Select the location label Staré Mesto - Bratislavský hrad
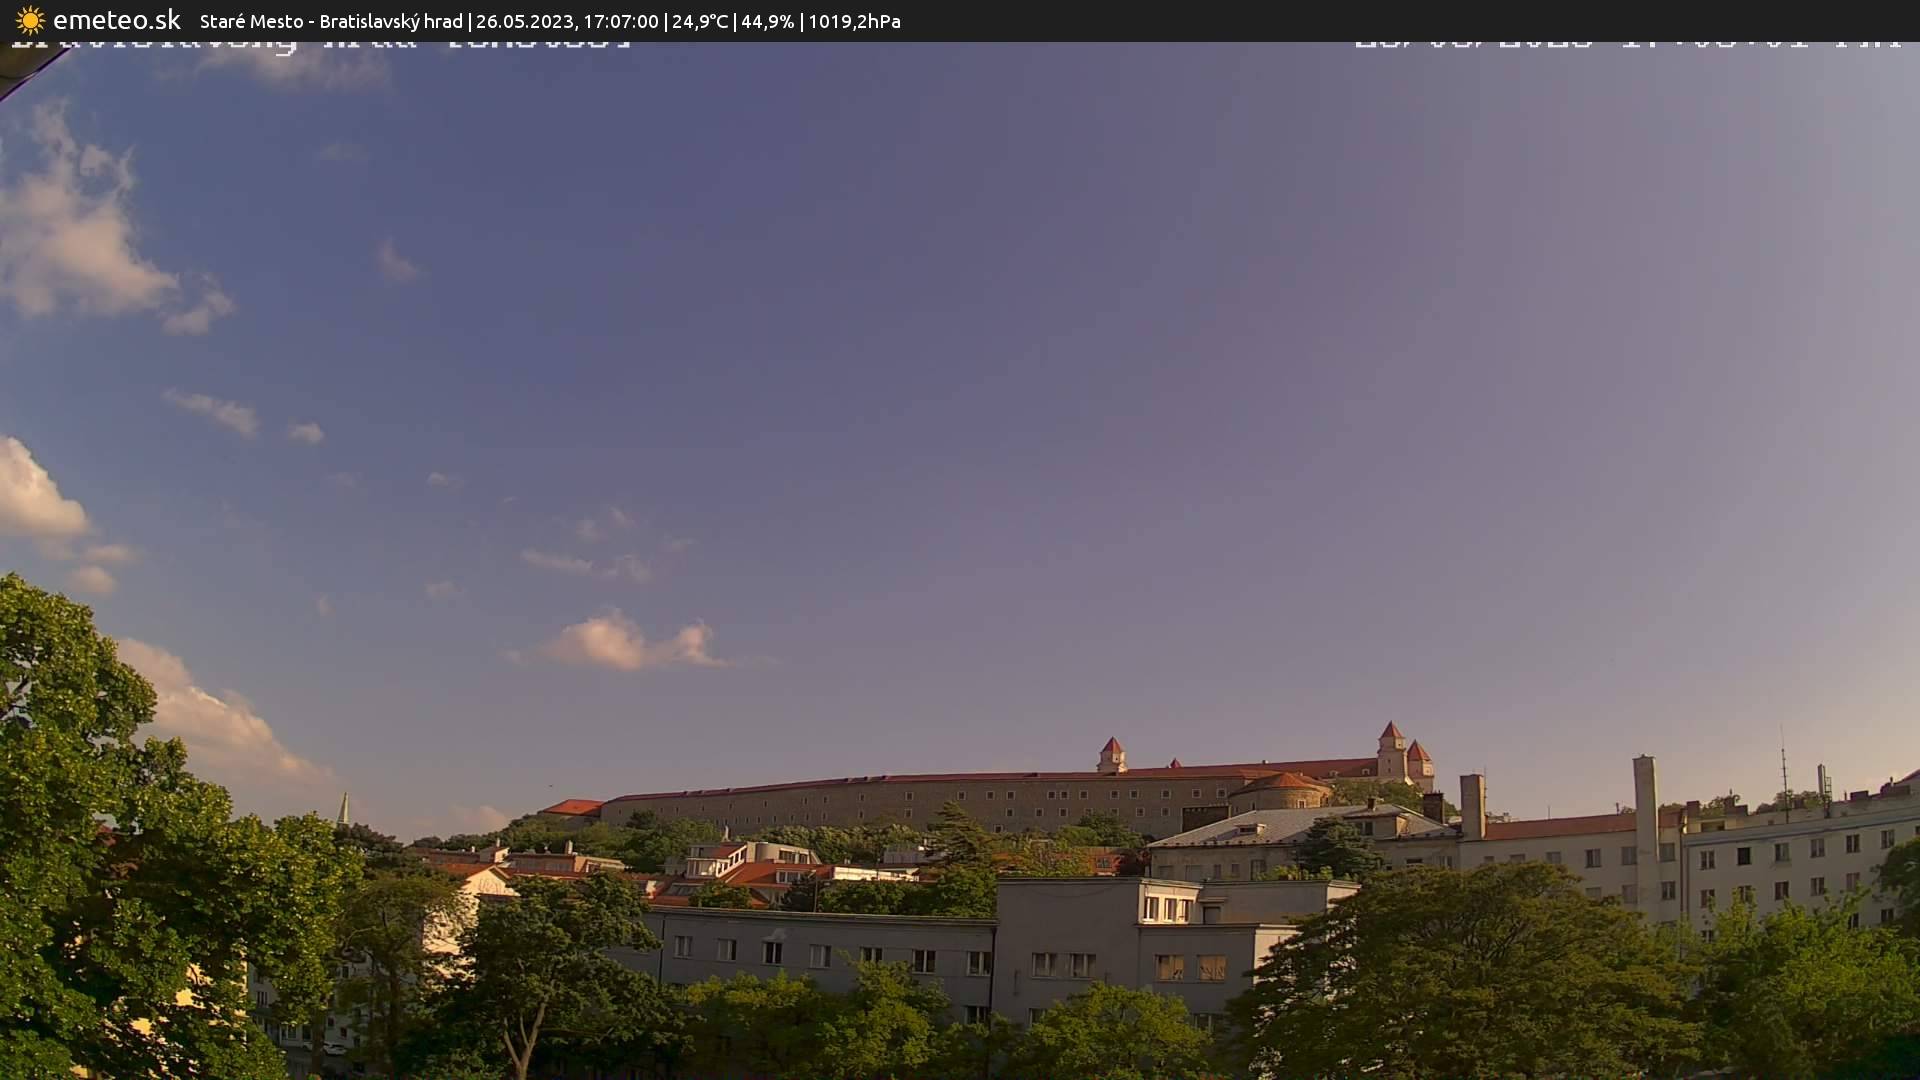The width and height of the screenshot is (1920, 1080). [330, 20]
